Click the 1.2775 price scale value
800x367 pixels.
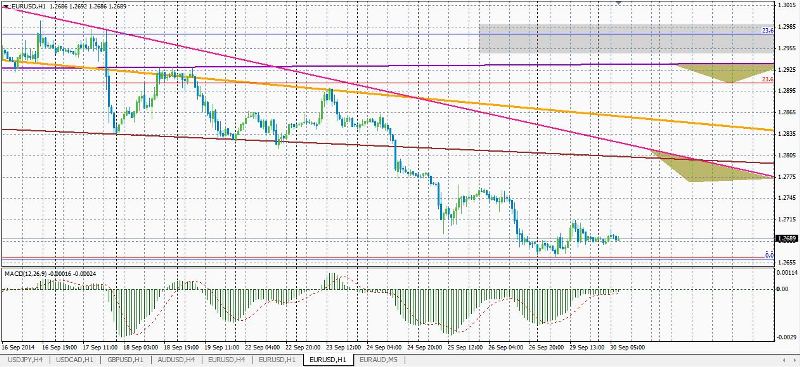pos(786,177)
